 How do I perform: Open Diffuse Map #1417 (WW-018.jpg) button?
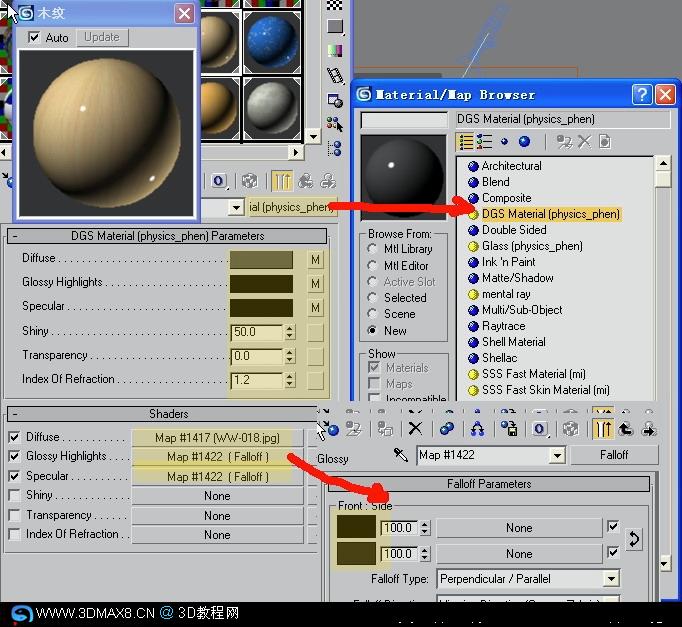click(x=217, y=438)
